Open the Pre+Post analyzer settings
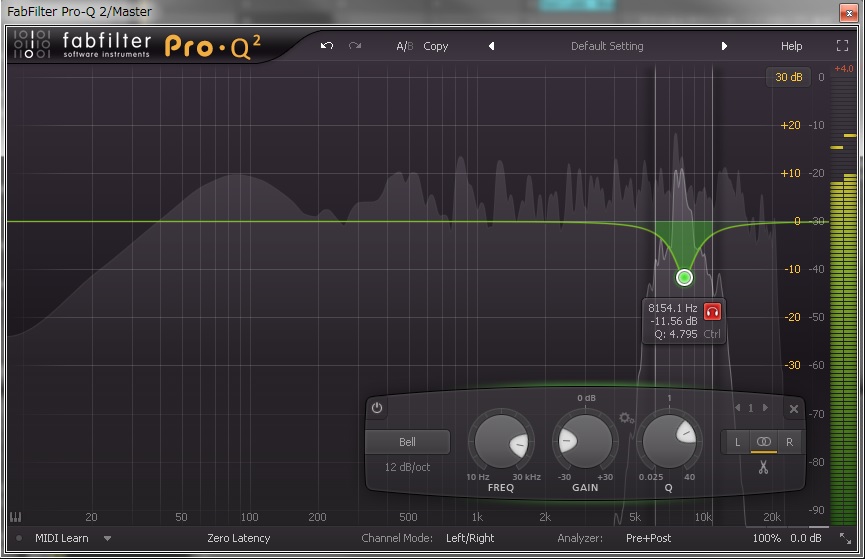Image resolution: width=865 pixels, height=559 pixels. coord(648,538)
